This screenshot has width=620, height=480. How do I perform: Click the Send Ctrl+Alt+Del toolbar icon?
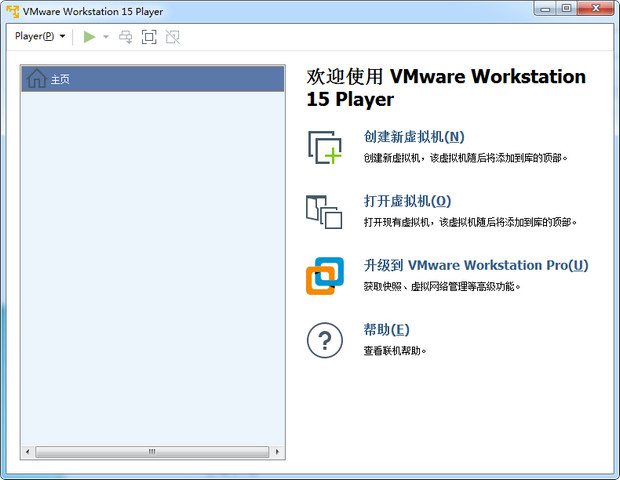click(x=126, y=37)
